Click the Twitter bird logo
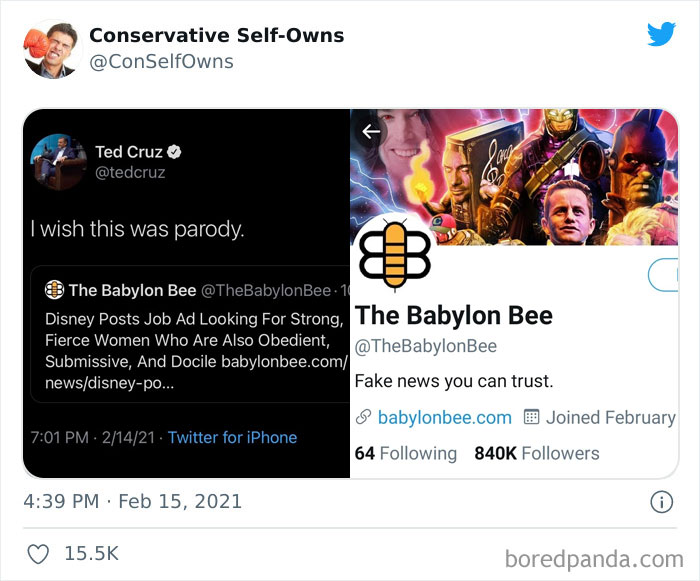 [661, 34]
